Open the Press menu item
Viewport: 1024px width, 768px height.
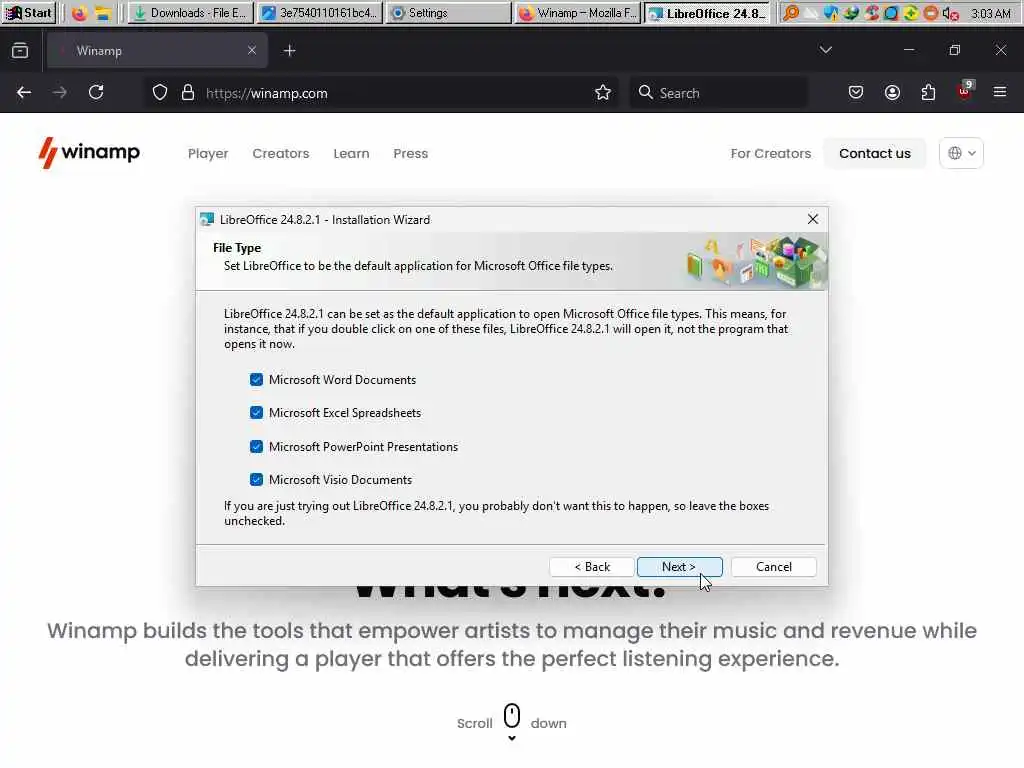click(411, 153)
